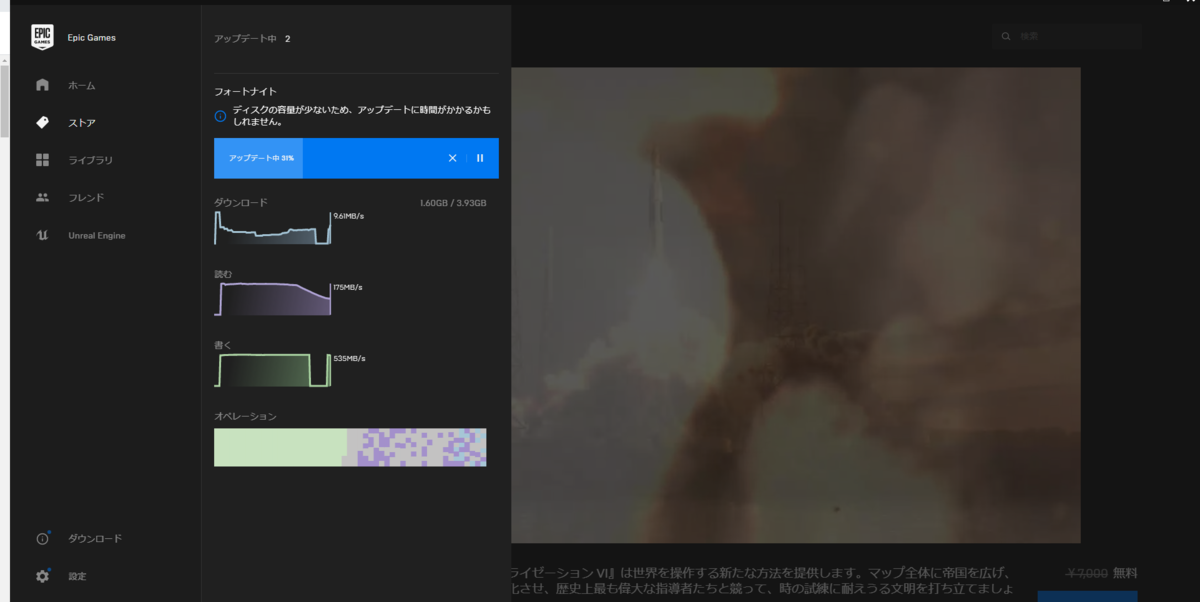
Task: Go to ライブラリ in sidebar
Action: tap(90, 160)
